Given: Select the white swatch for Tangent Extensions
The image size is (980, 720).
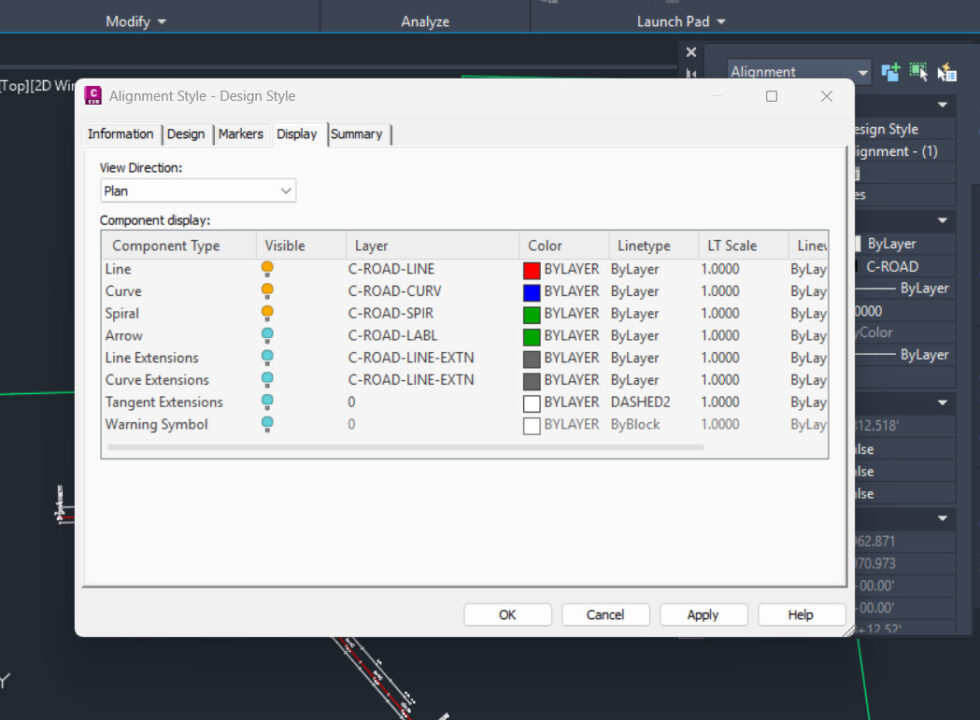Looking at the screenshot, I should pos(532,403).
